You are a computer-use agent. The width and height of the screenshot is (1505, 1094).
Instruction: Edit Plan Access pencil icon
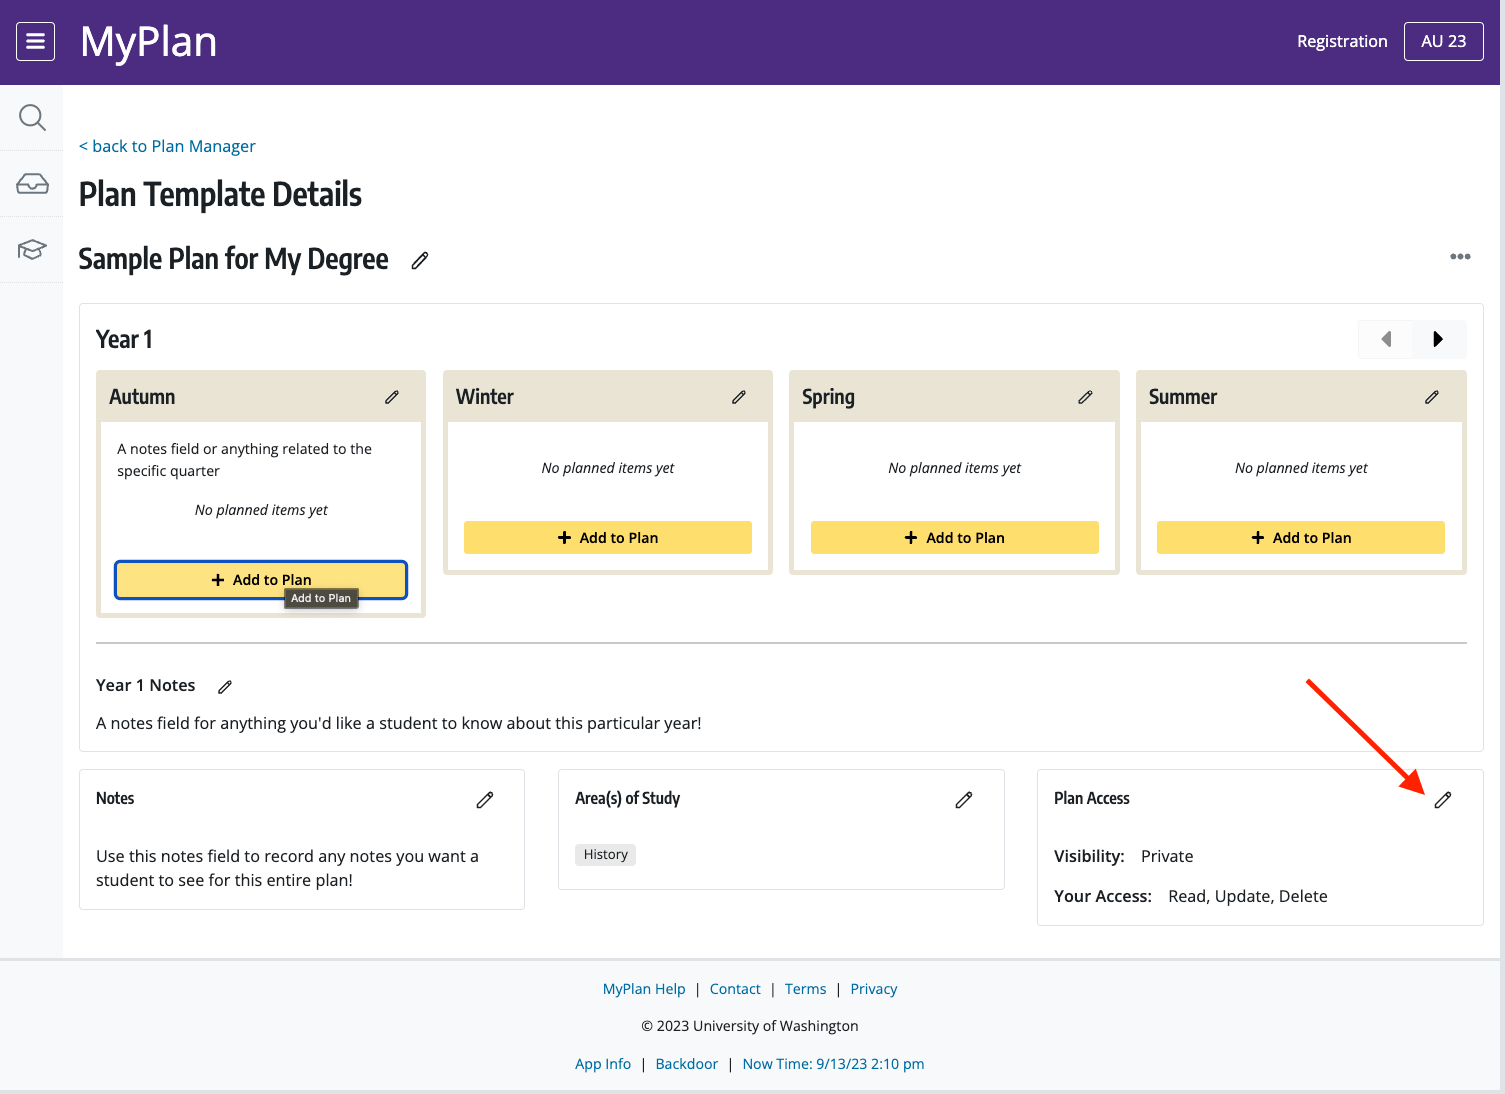[x=1443, y=800]
